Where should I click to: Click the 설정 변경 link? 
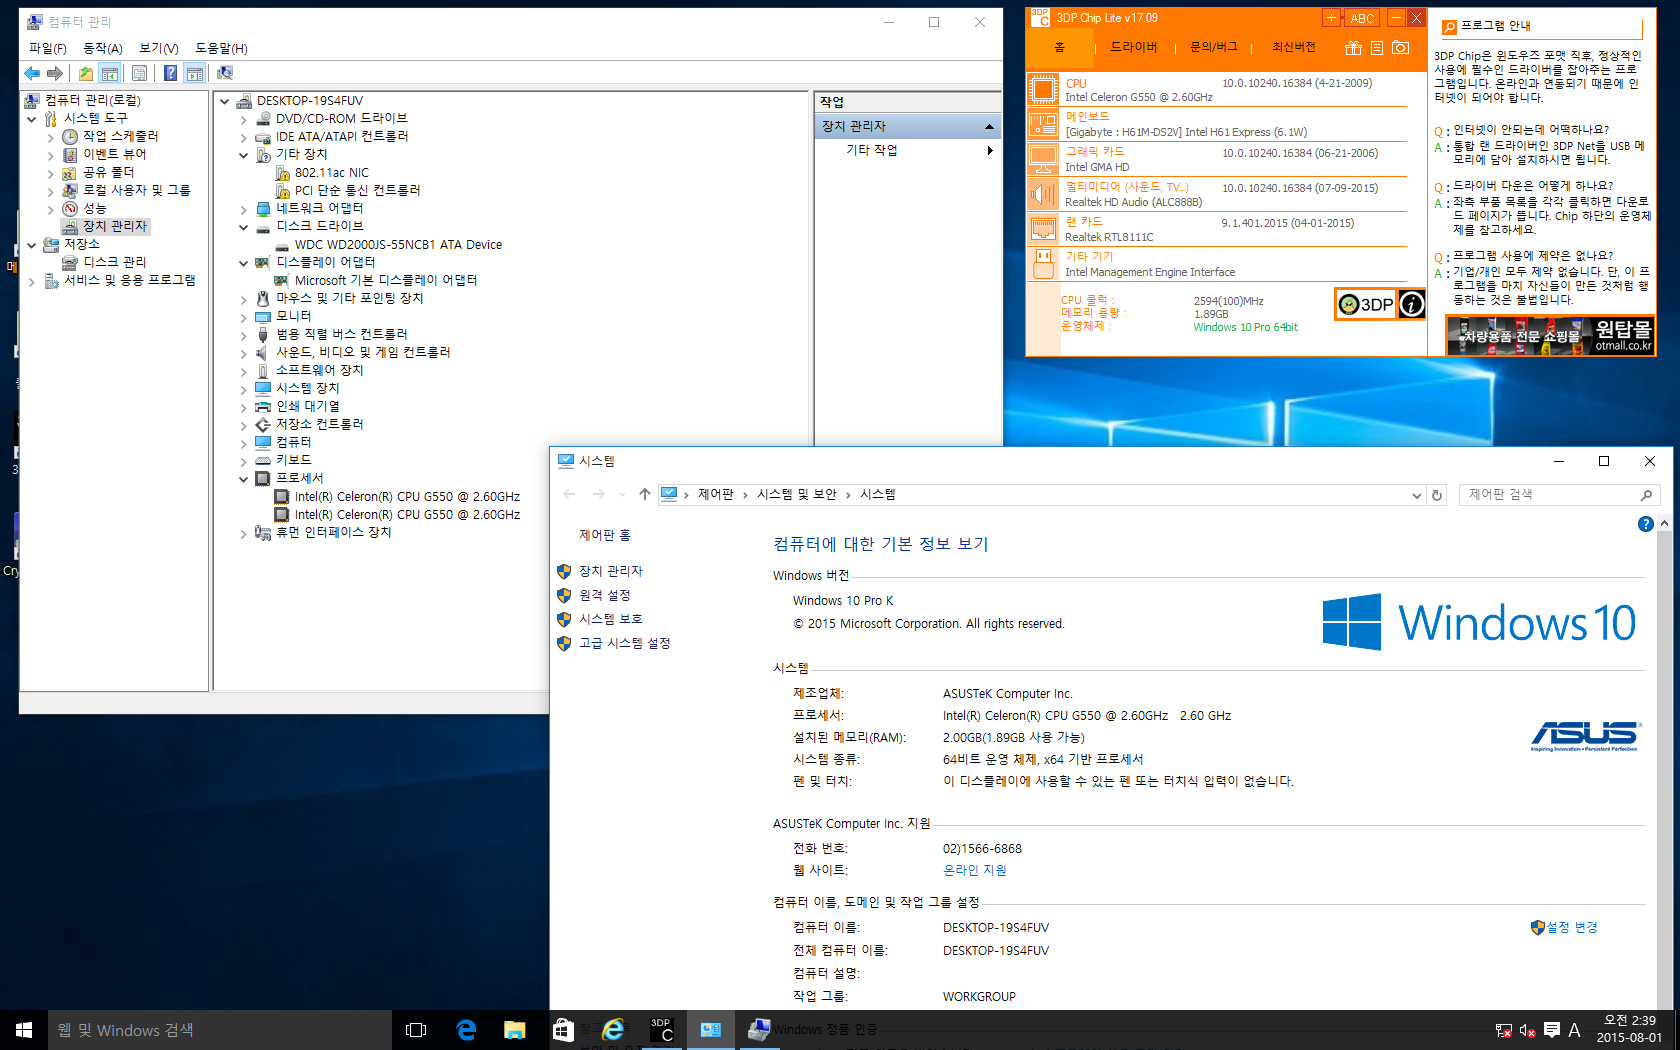(x=1572, y=927)
